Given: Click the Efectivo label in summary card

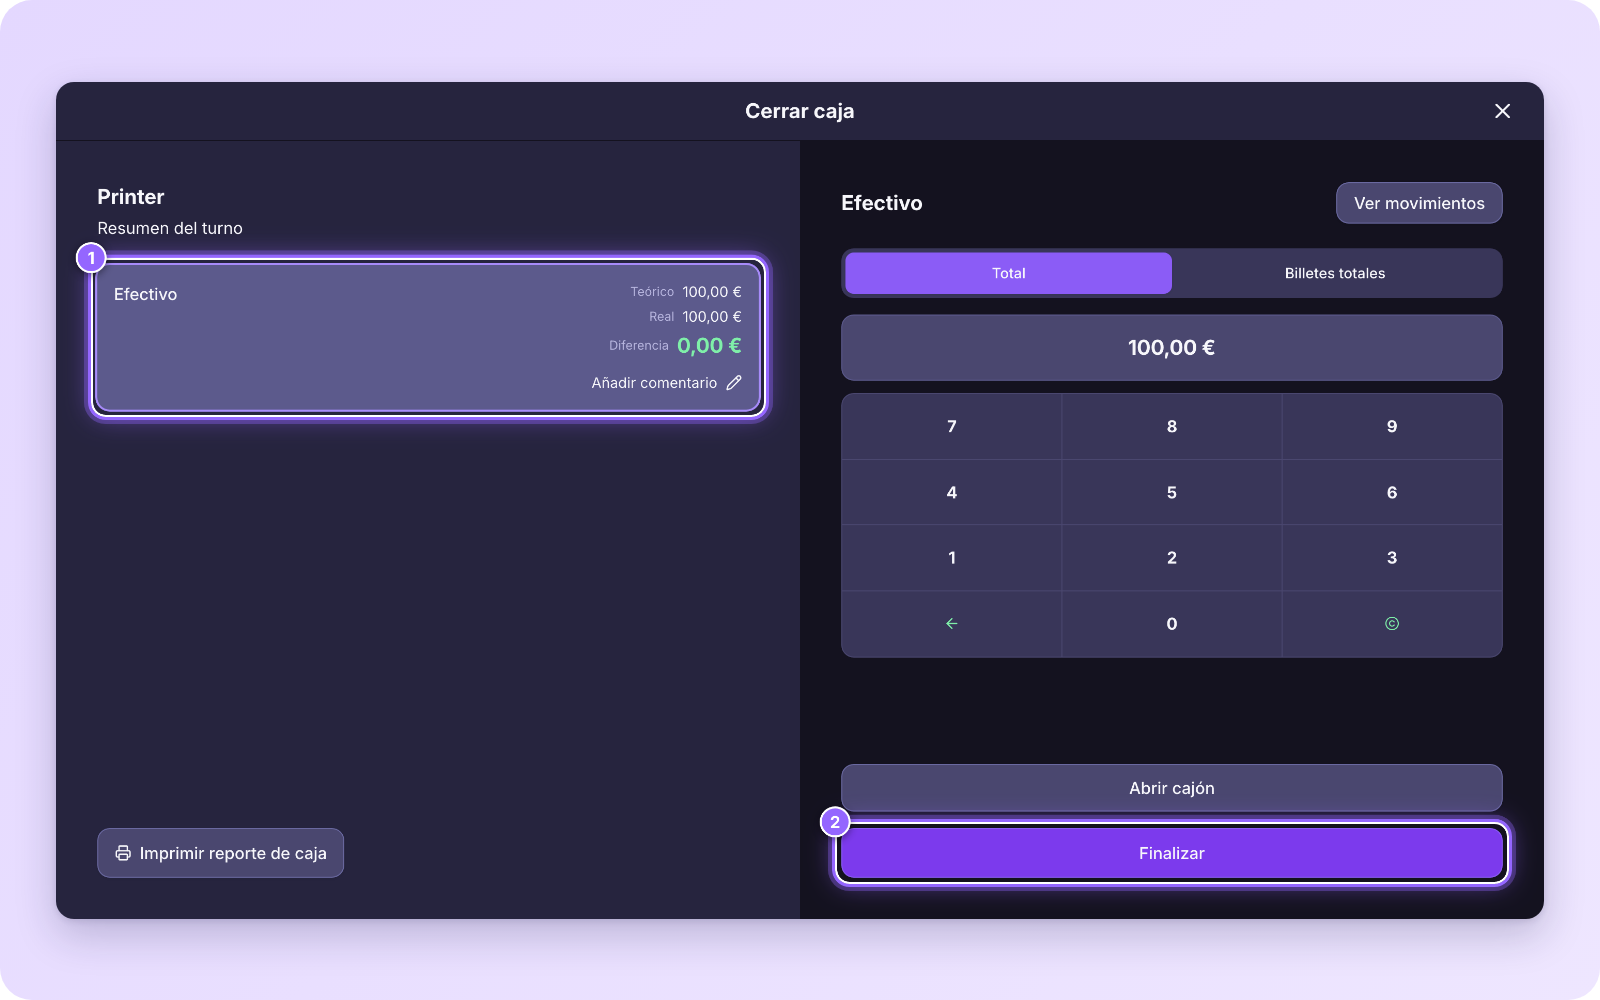Looking at the screenshot, I should (x=145, y=294).
